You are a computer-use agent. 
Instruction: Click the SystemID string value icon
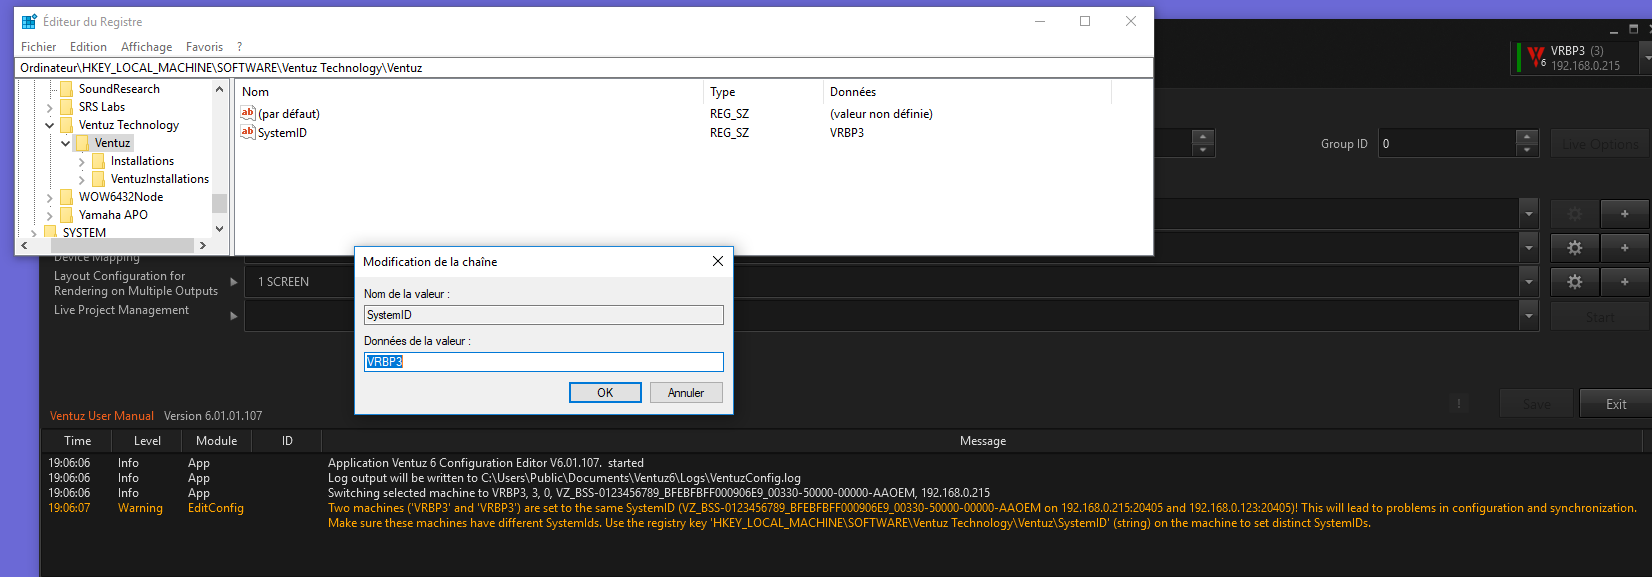coord(247,132)
